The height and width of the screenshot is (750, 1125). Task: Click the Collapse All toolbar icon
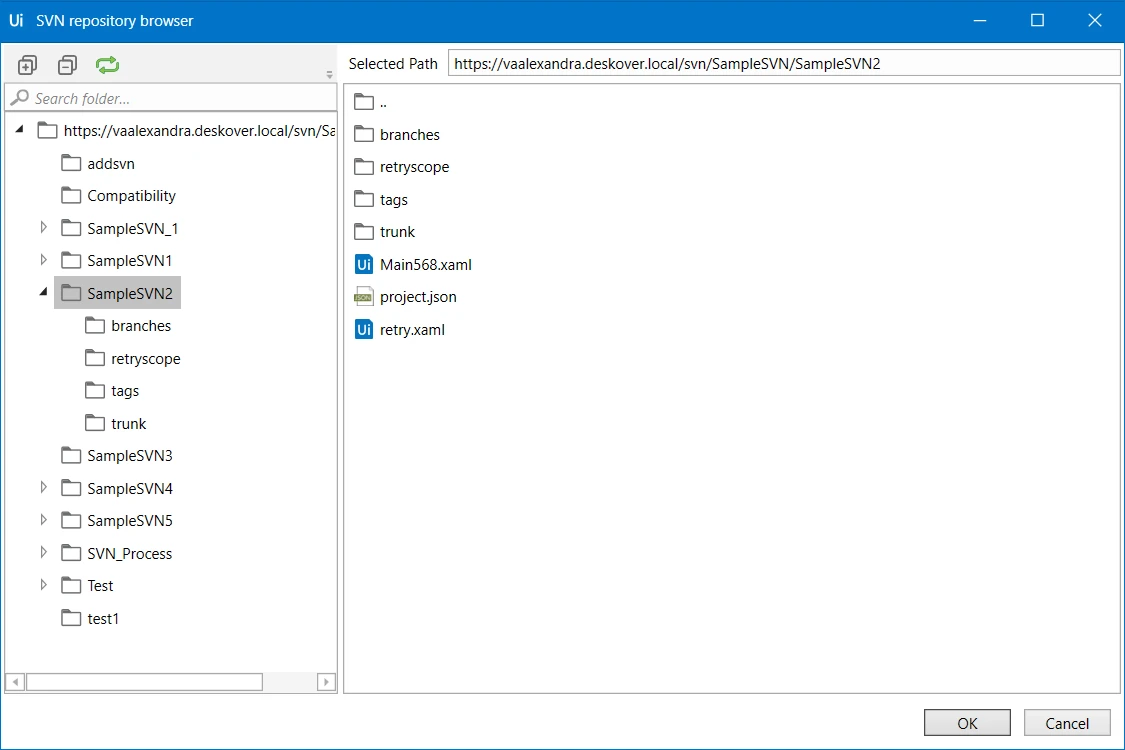coord(67,65)
